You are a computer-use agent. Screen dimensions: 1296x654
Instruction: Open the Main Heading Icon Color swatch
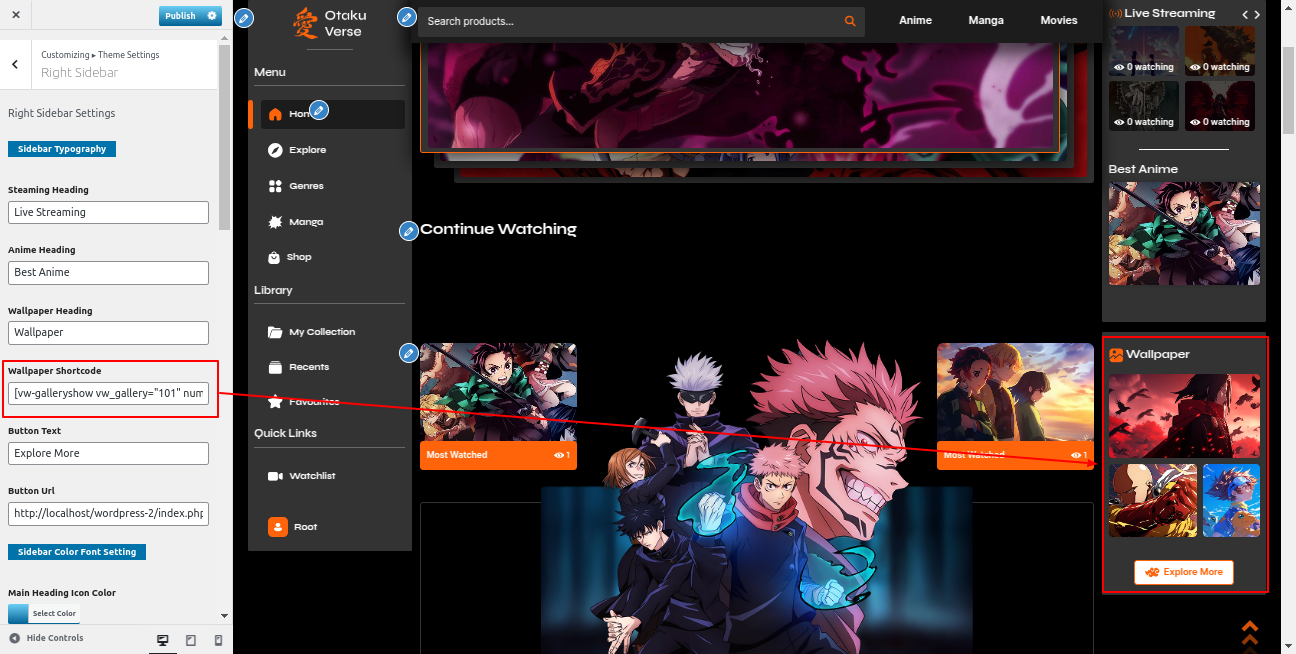pyautogui.click(x=20, y=613)
